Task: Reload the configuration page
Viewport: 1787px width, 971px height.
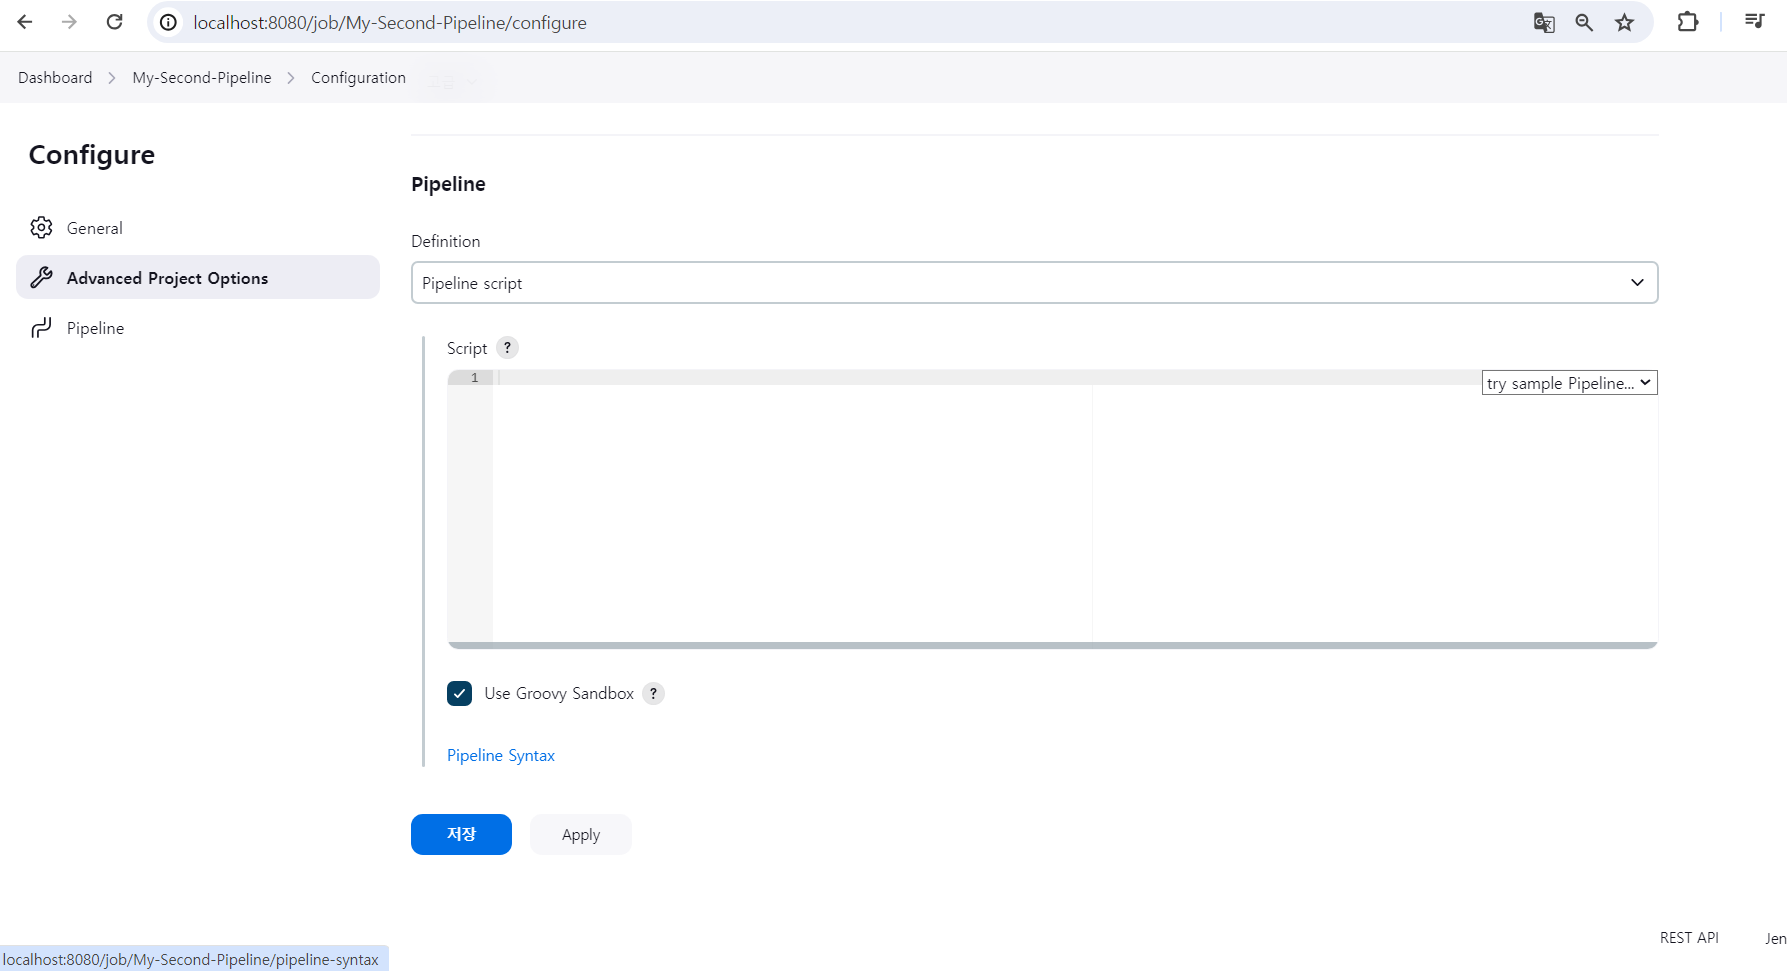Action: (x=114, y=22)
